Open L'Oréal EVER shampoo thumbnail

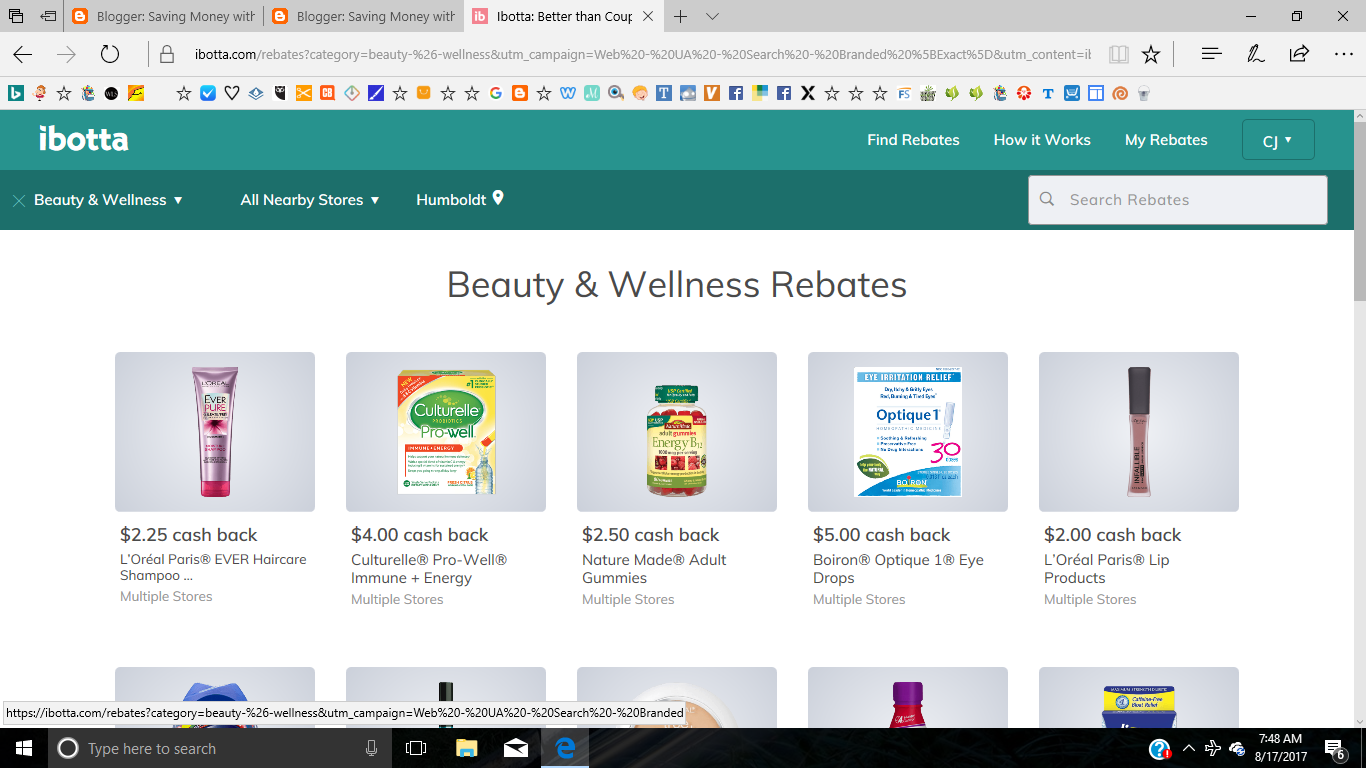[215, 432]
